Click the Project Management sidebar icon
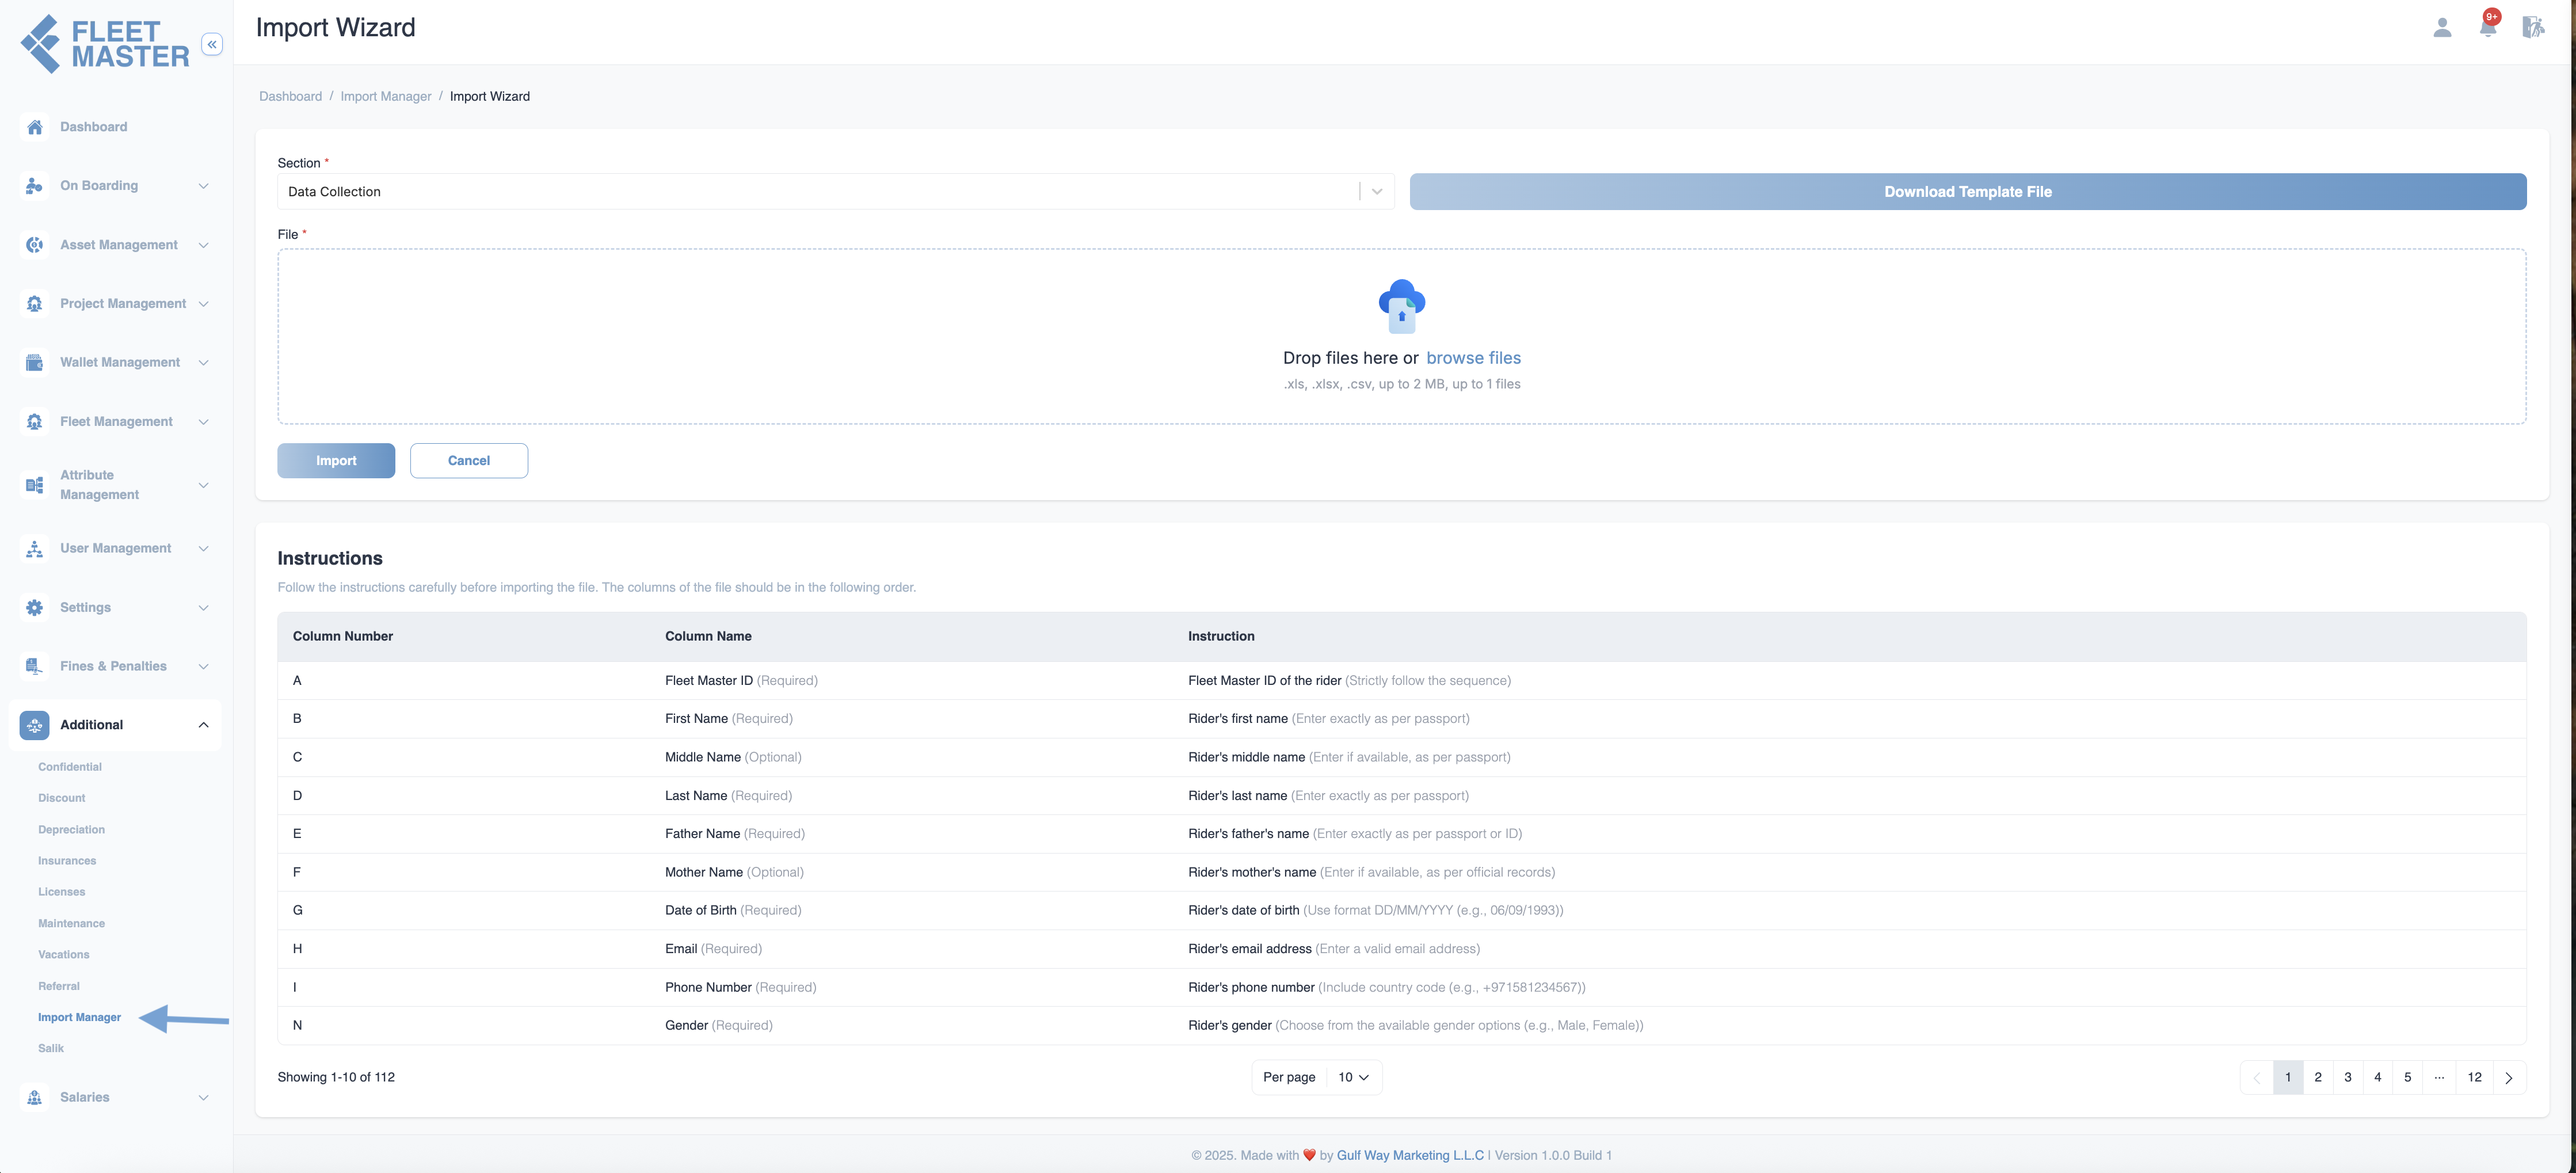This screenshot has width=2576, height=1173. (x=35, y=304)
